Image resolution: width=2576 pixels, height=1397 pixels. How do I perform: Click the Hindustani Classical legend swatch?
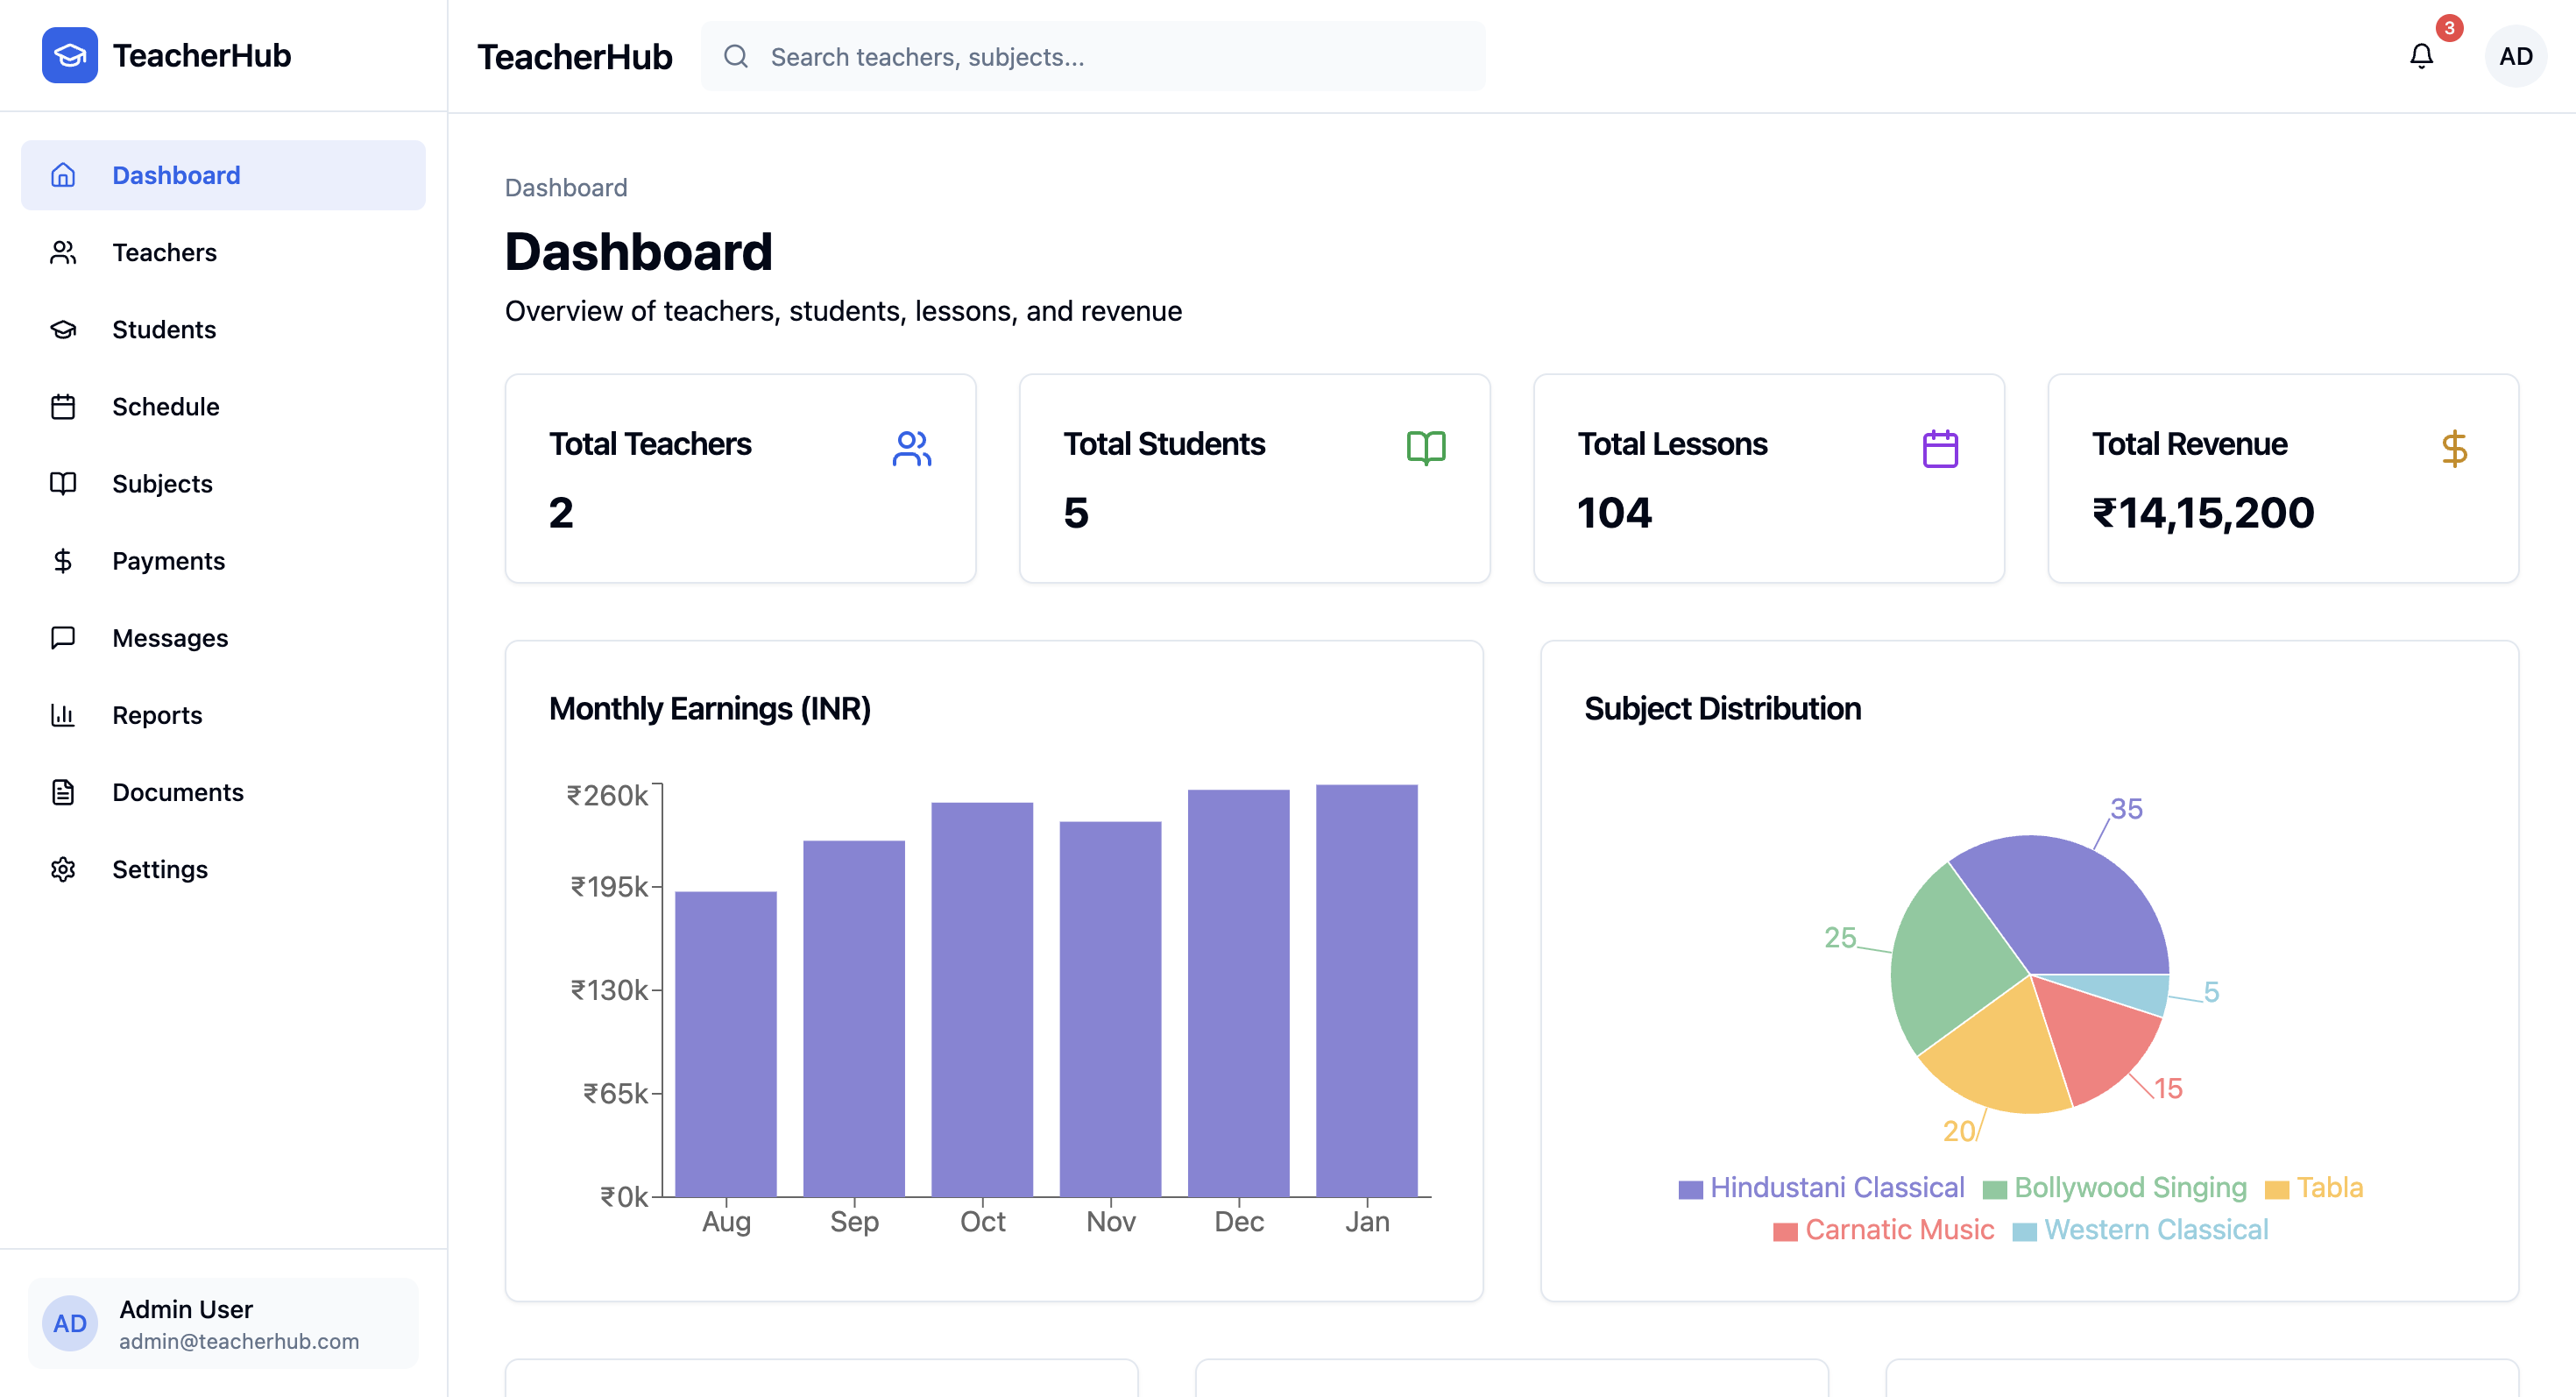coord(1690,1189)
